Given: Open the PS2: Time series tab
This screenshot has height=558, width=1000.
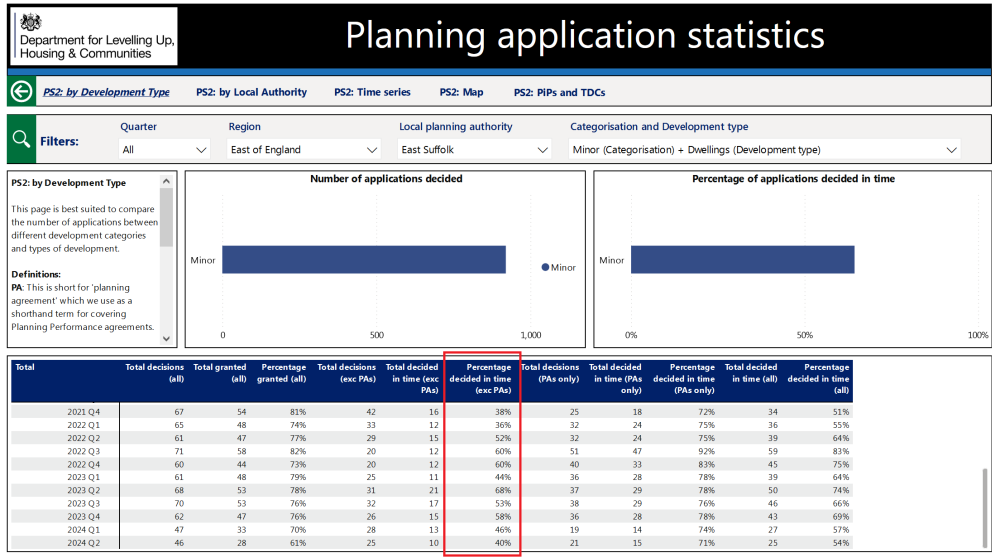Looking at the screenshot, I should point(372,92).
